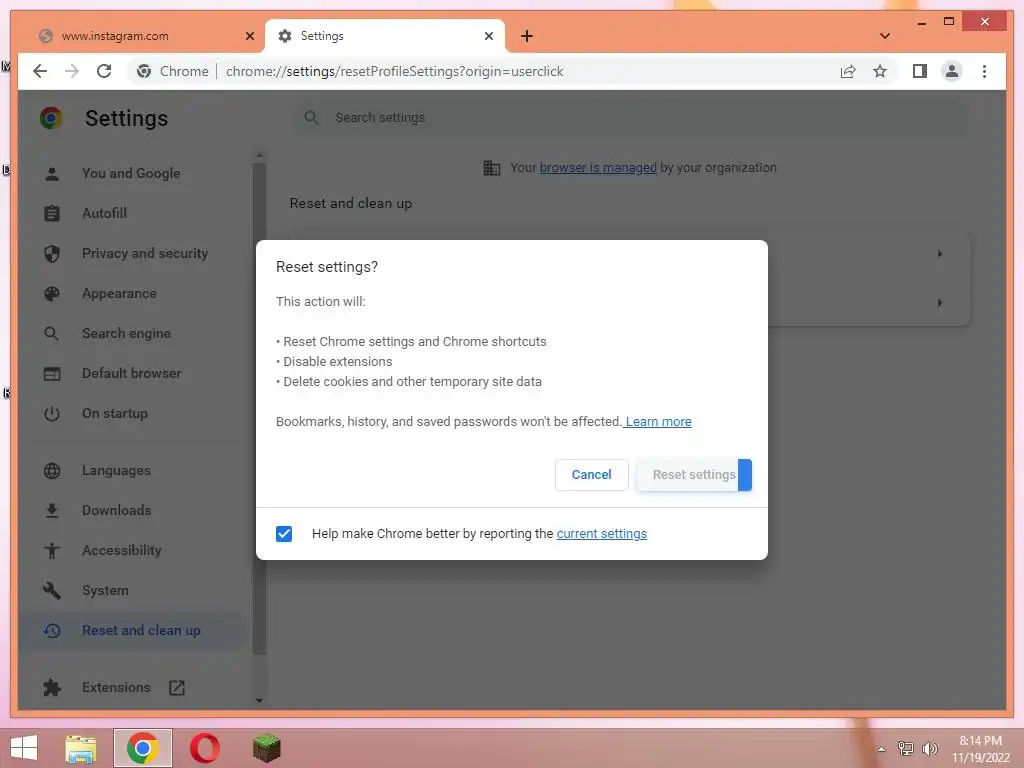
Task: Expand the first reset option arrow
Action: (940, 253)
